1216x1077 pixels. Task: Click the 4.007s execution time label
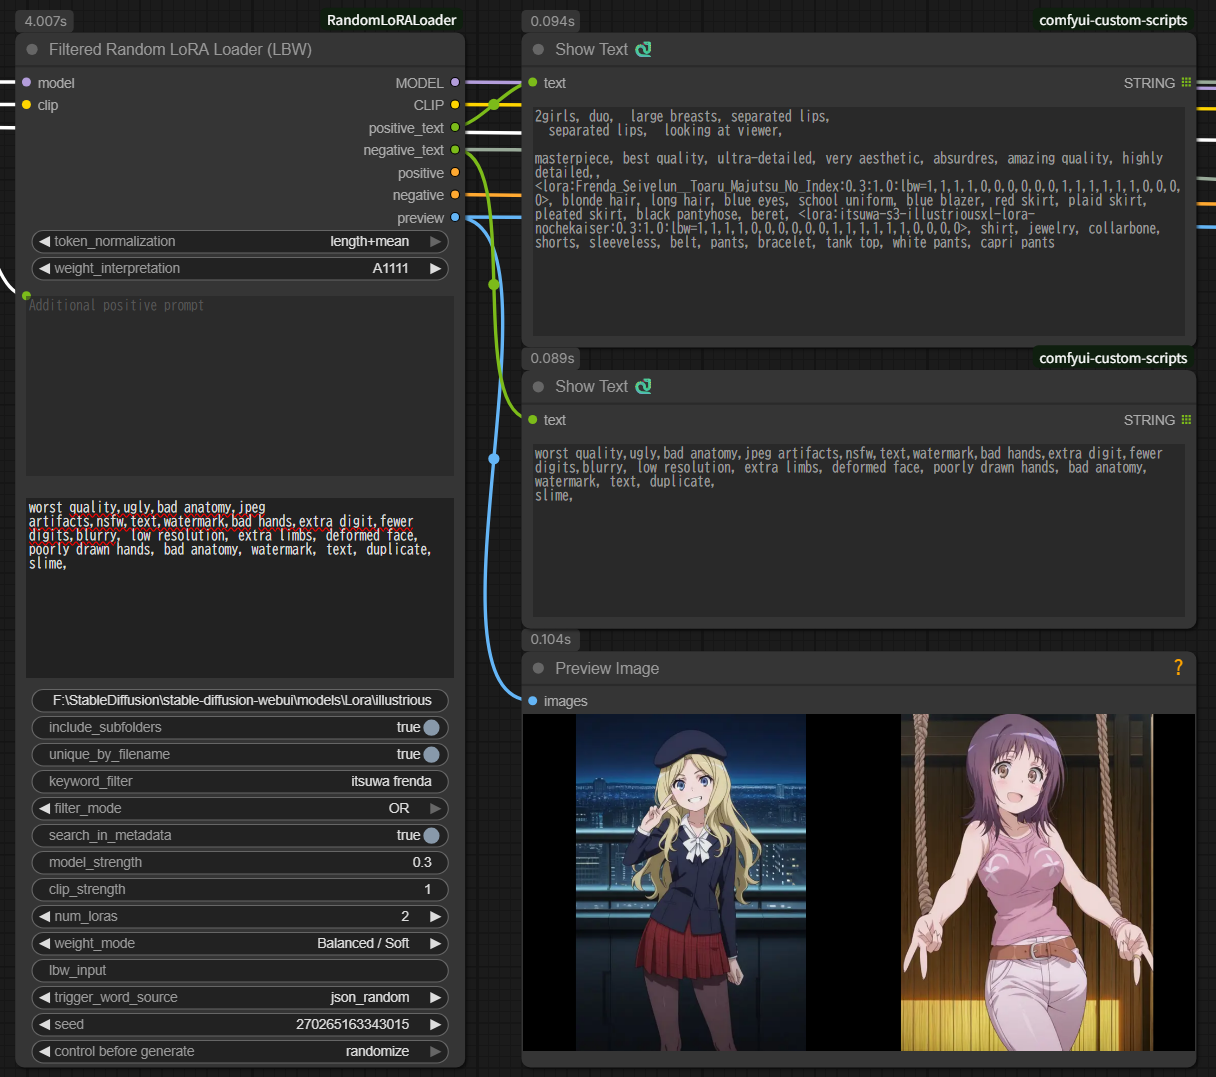tap(46, 21)
